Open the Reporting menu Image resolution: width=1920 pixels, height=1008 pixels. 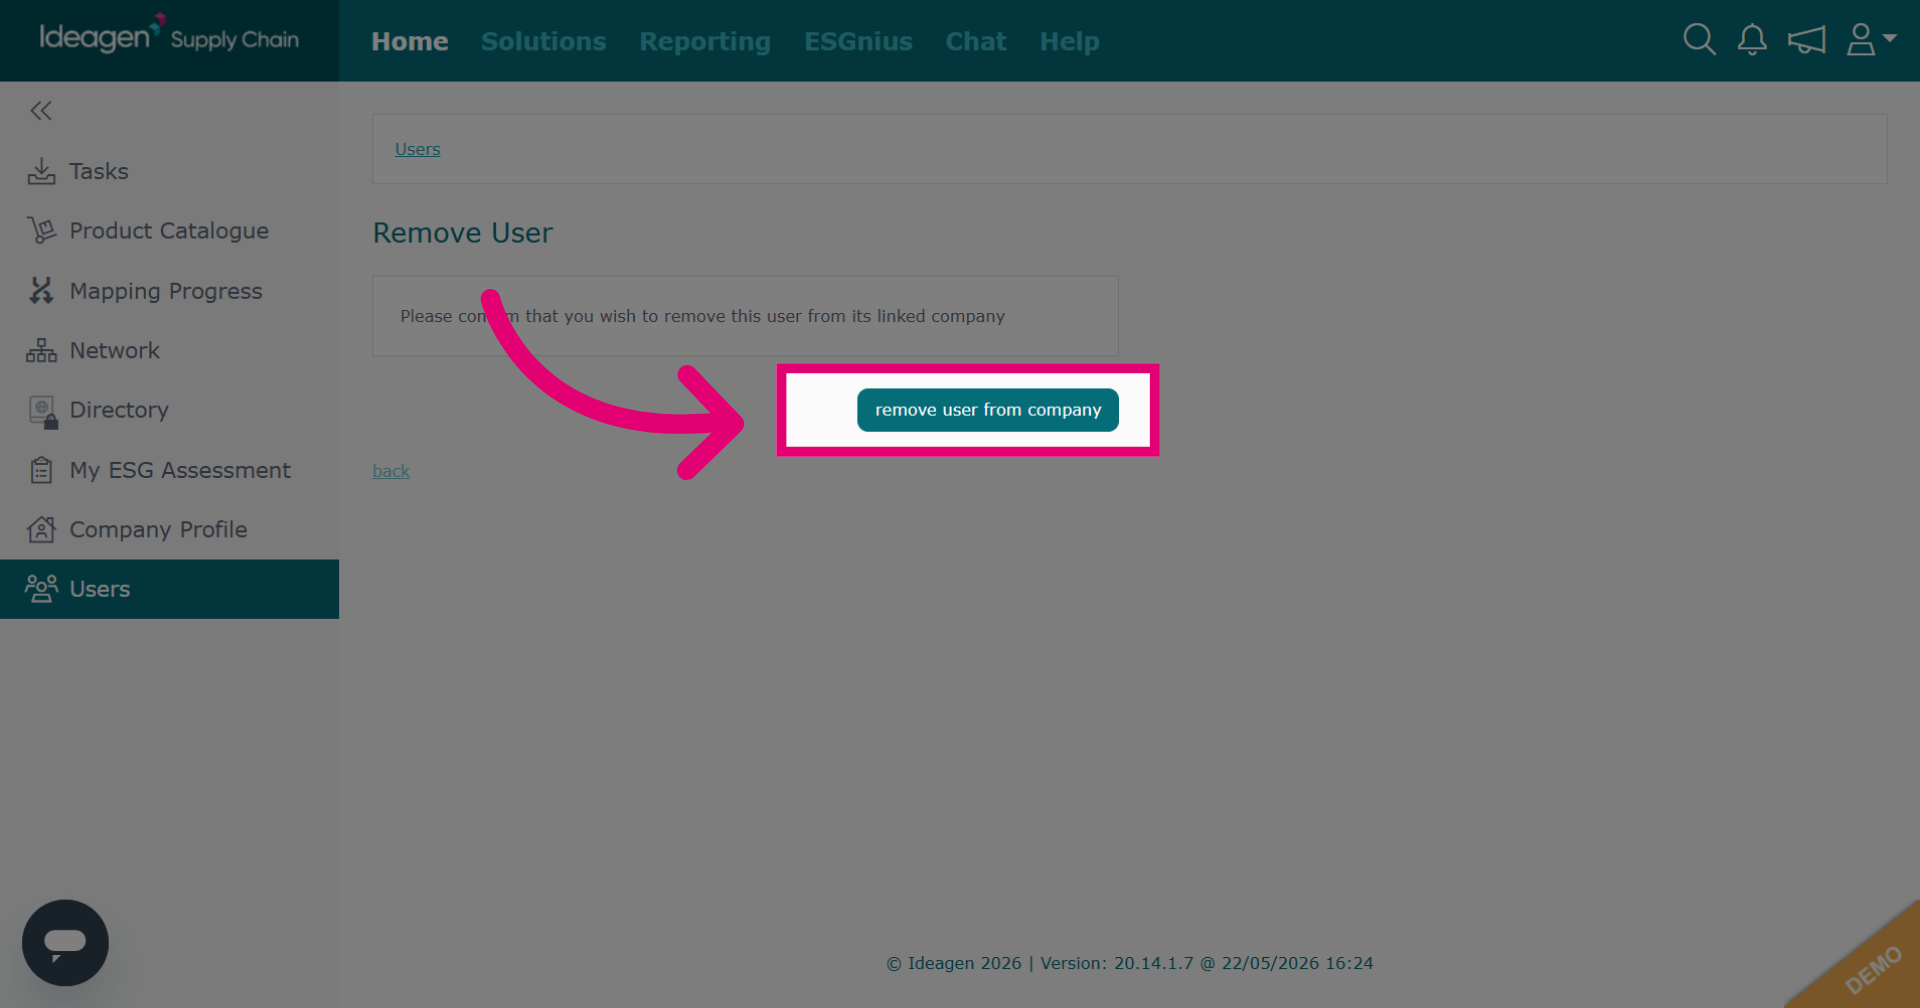click(705, 42)
